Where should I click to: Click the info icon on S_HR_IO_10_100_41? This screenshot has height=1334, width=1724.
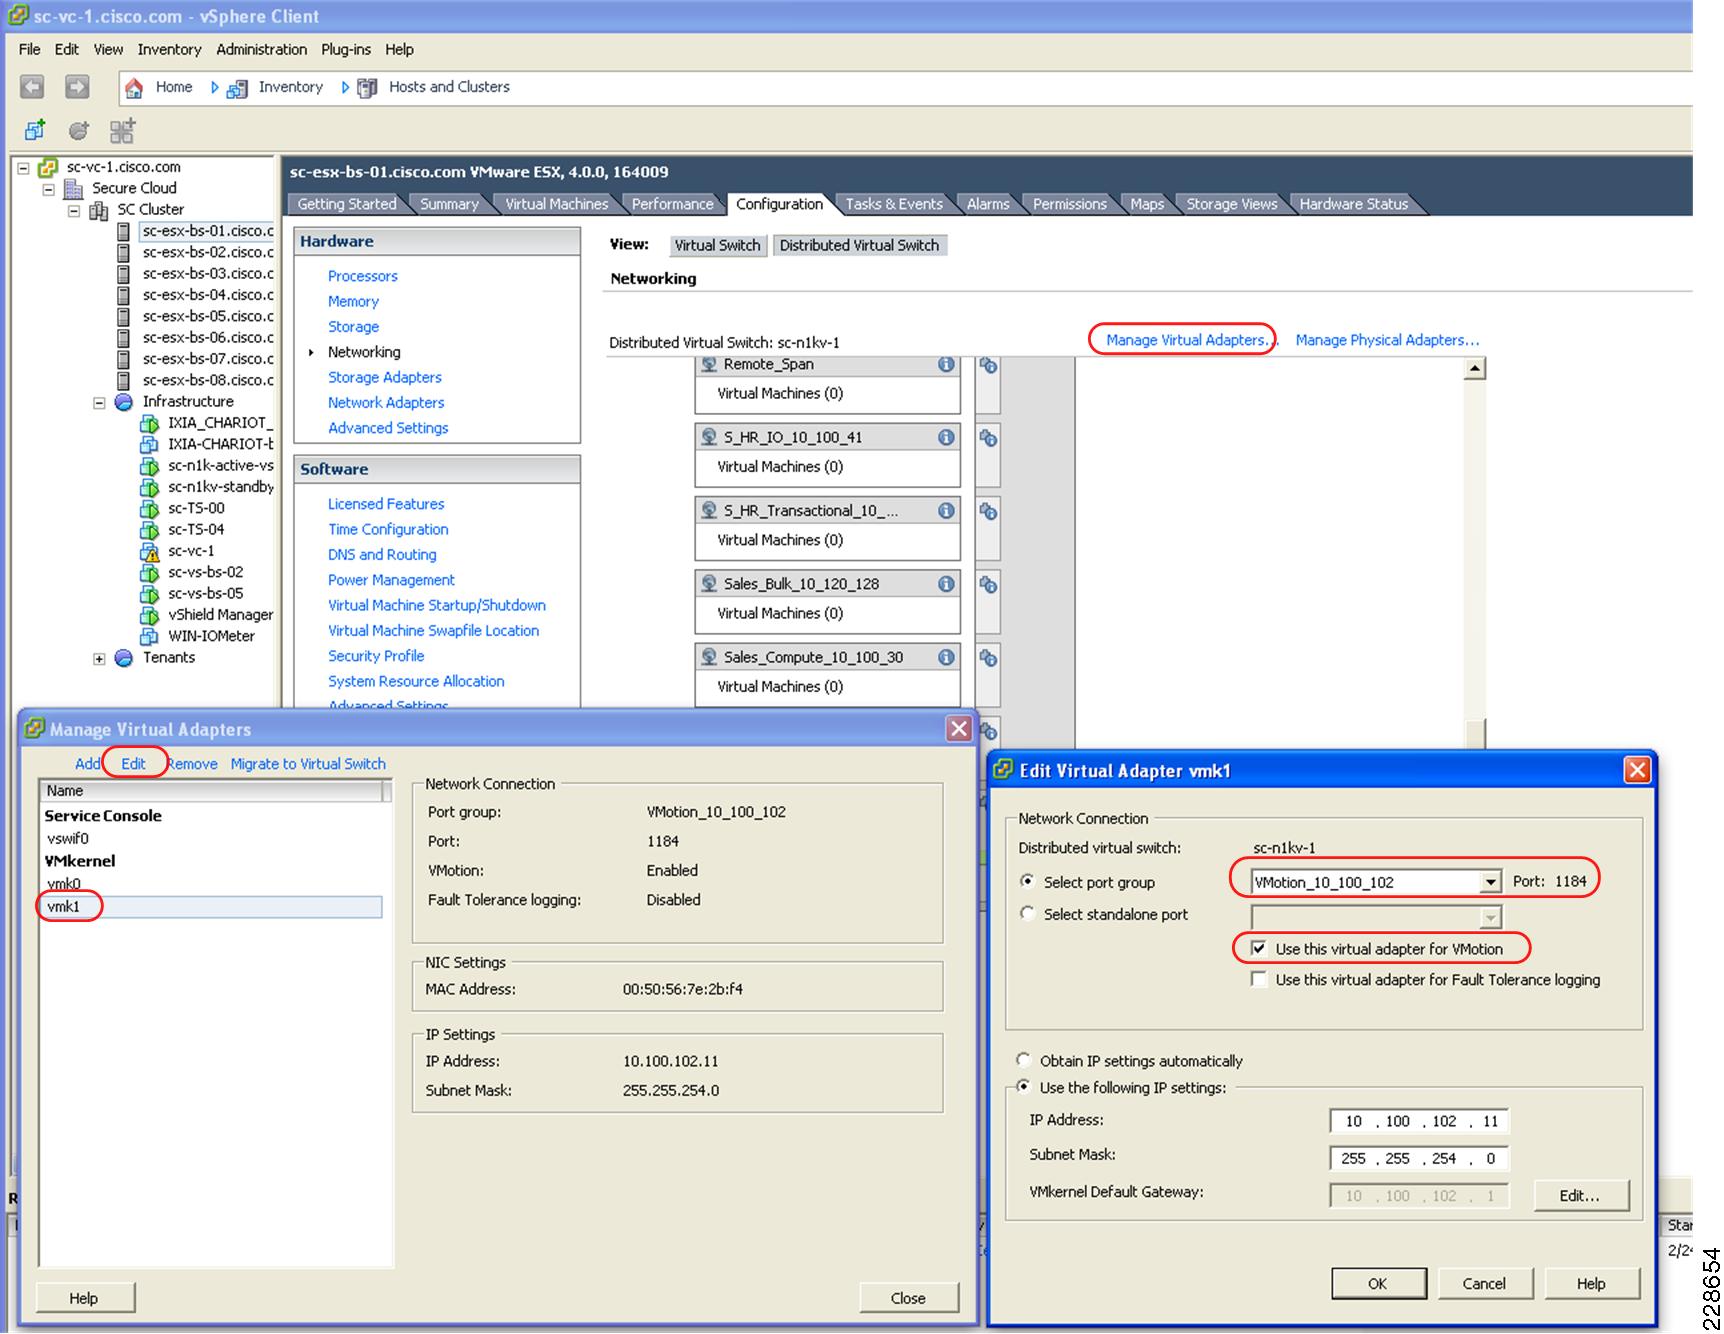pos(946,437)
